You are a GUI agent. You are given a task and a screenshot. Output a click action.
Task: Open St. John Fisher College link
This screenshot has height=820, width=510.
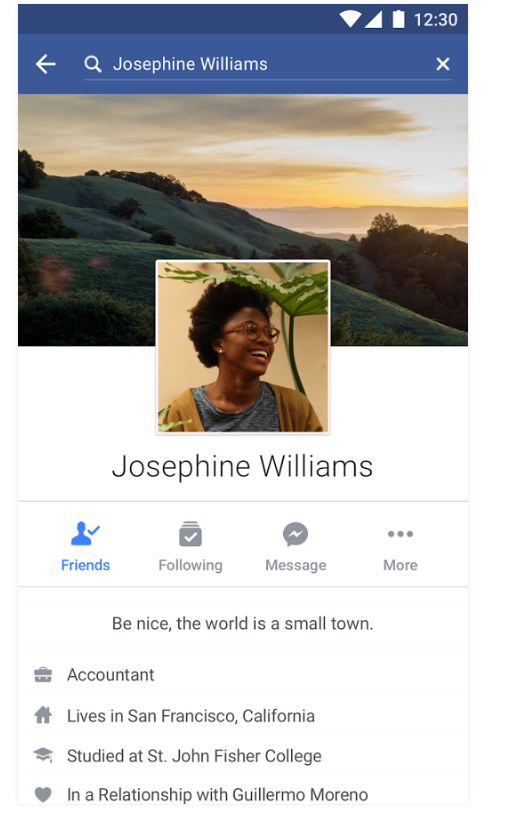click(234, 756)
